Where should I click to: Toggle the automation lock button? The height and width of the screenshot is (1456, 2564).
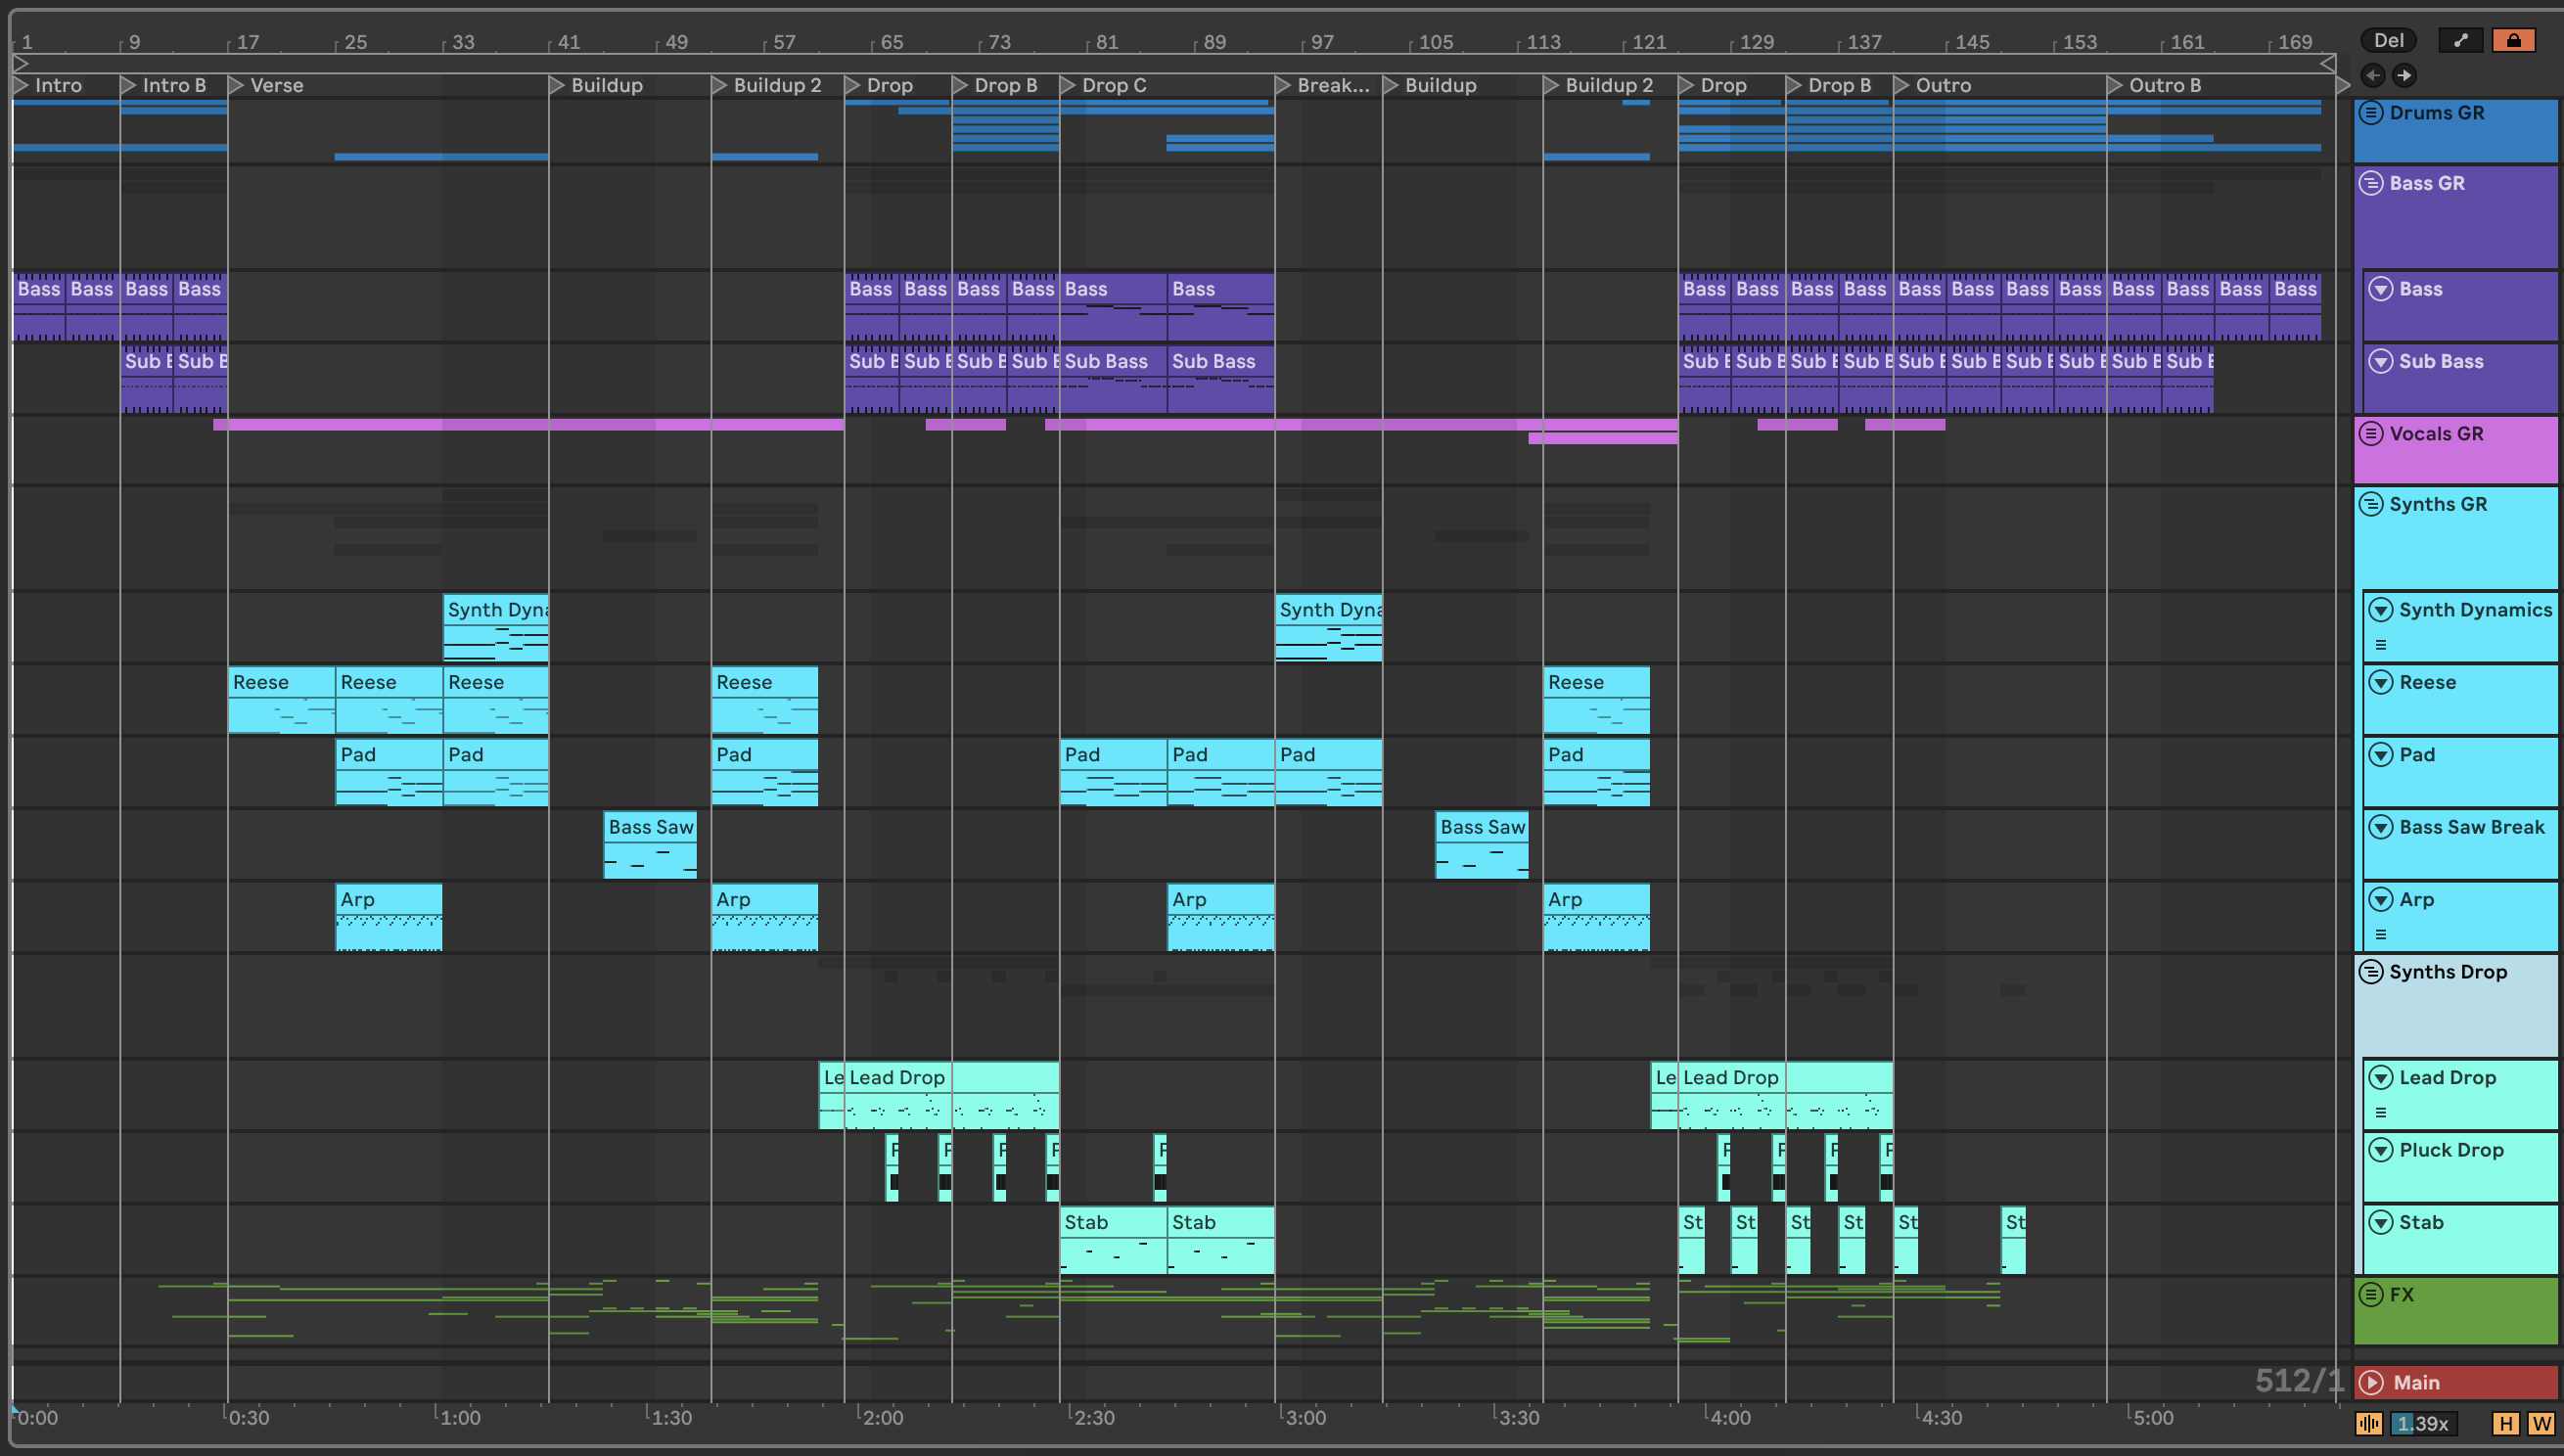[2513, 40]
